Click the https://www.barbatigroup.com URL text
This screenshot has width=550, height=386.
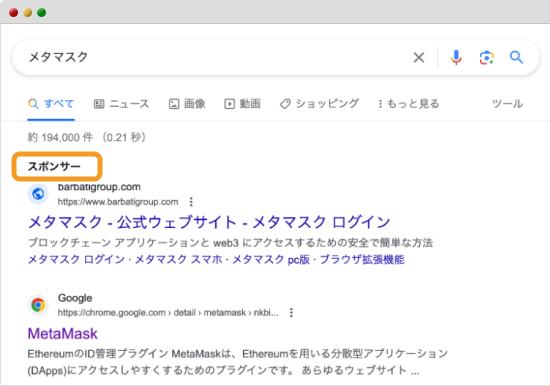click(118, 202)
